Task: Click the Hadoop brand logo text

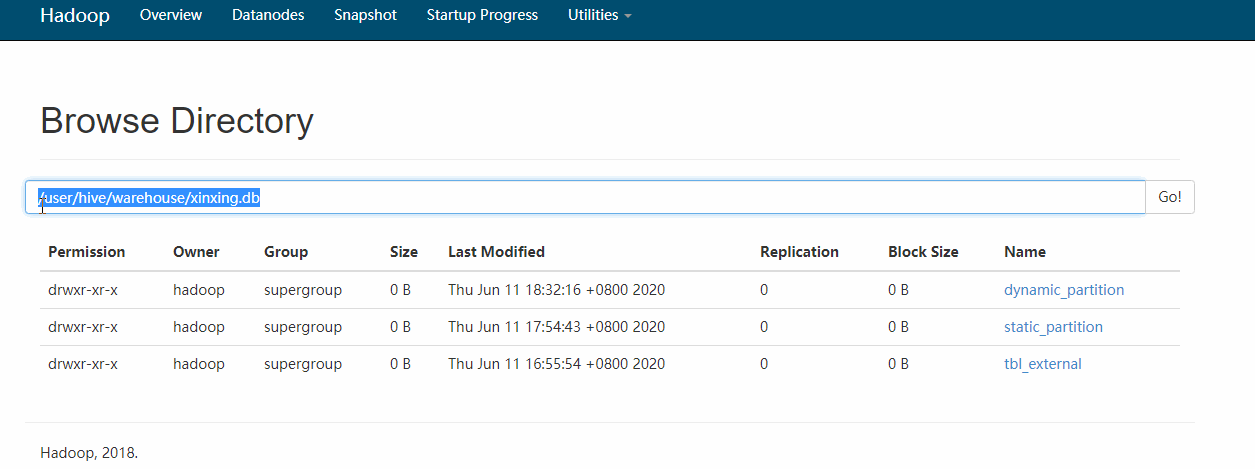Action: tap(75, 16)
